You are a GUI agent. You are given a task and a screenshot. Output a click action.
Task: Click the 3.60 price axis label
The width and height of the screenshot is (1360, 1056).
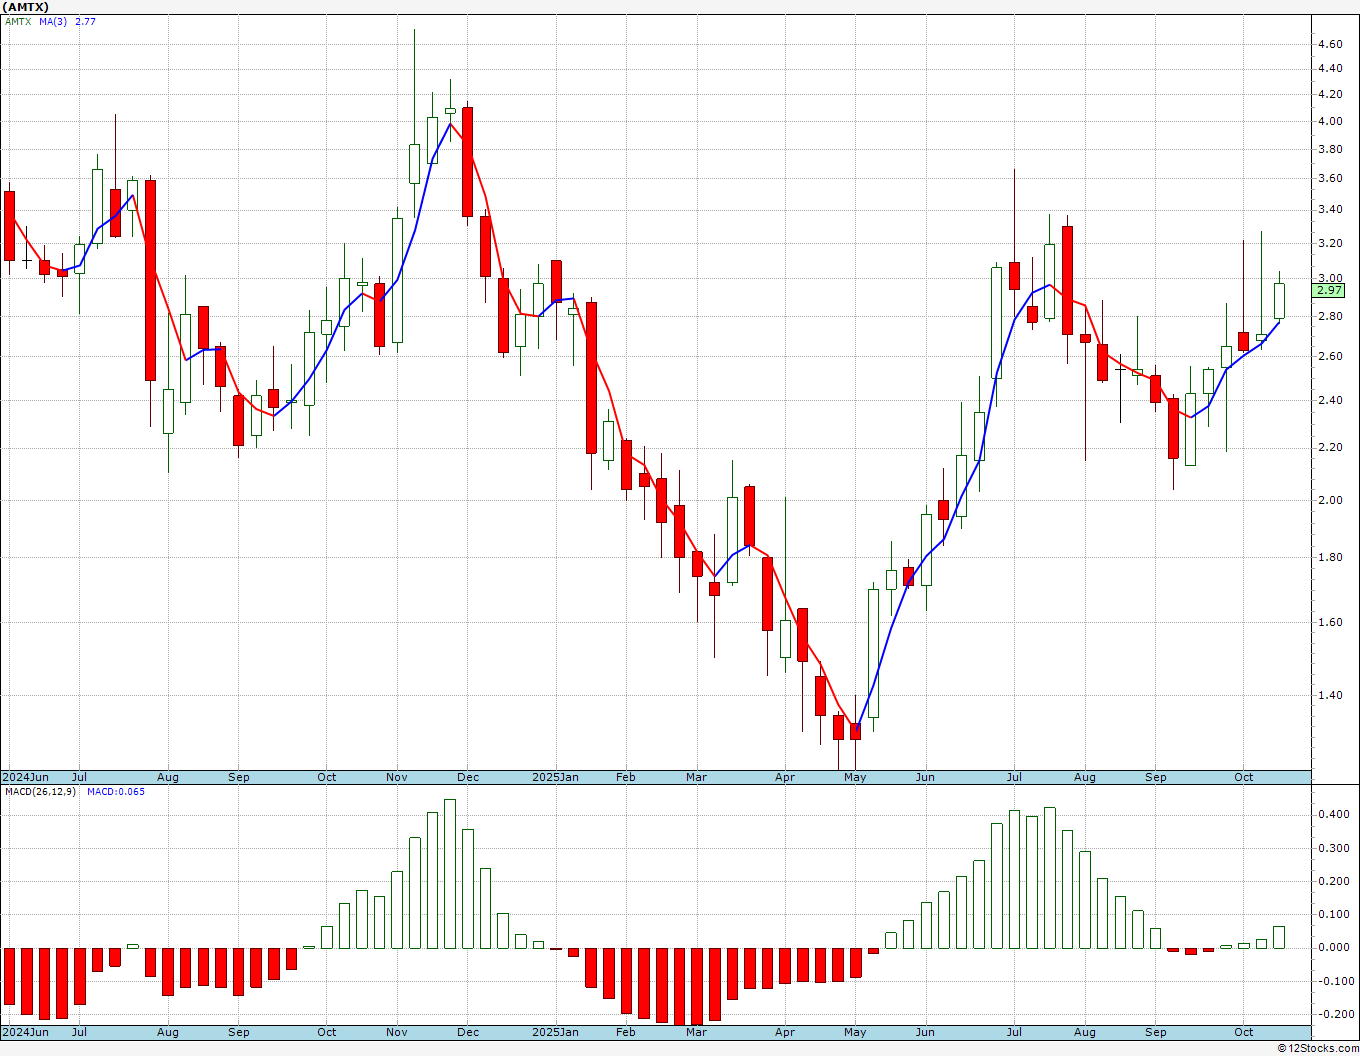click(1330, 179)
